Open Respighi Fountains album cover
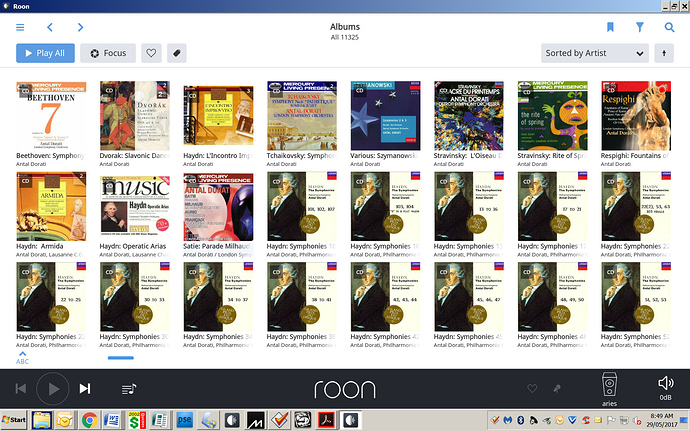Image resolution: width=690 pixels, height=431 pixels. [x=636, y=116]
